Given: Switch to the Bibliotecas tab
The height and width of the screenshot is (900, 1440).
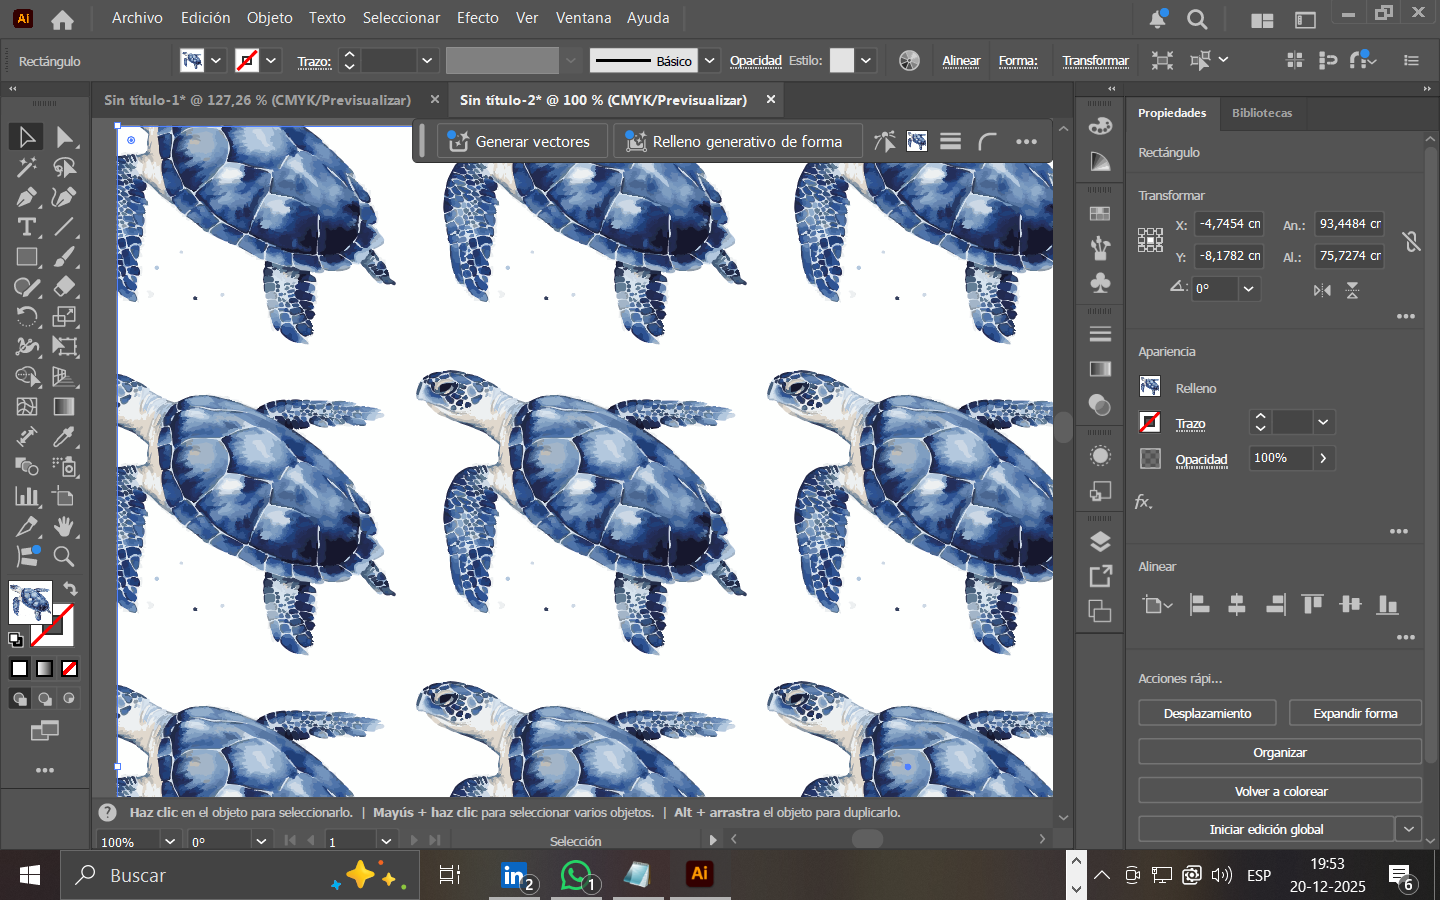Looking at the screenshot, I should pos(1262,113).
